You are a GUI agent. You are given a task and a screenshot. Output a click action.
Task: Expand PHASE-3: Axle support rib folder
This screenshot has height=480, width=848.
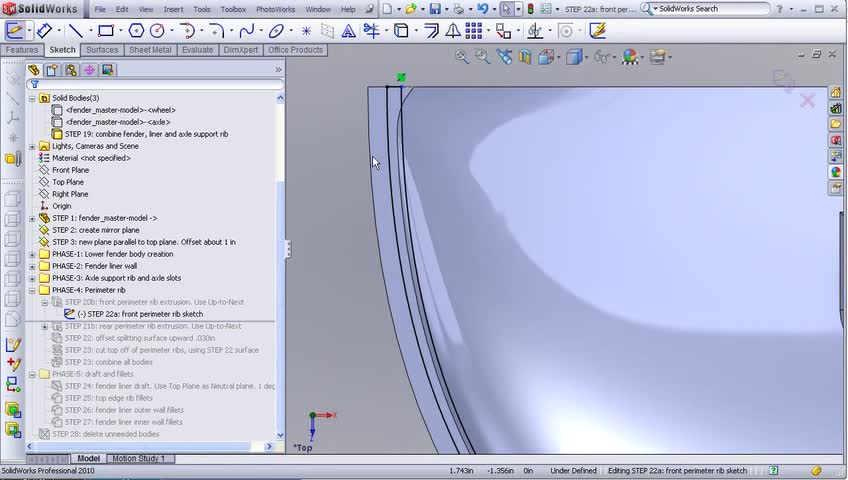(x=32, y=278)
